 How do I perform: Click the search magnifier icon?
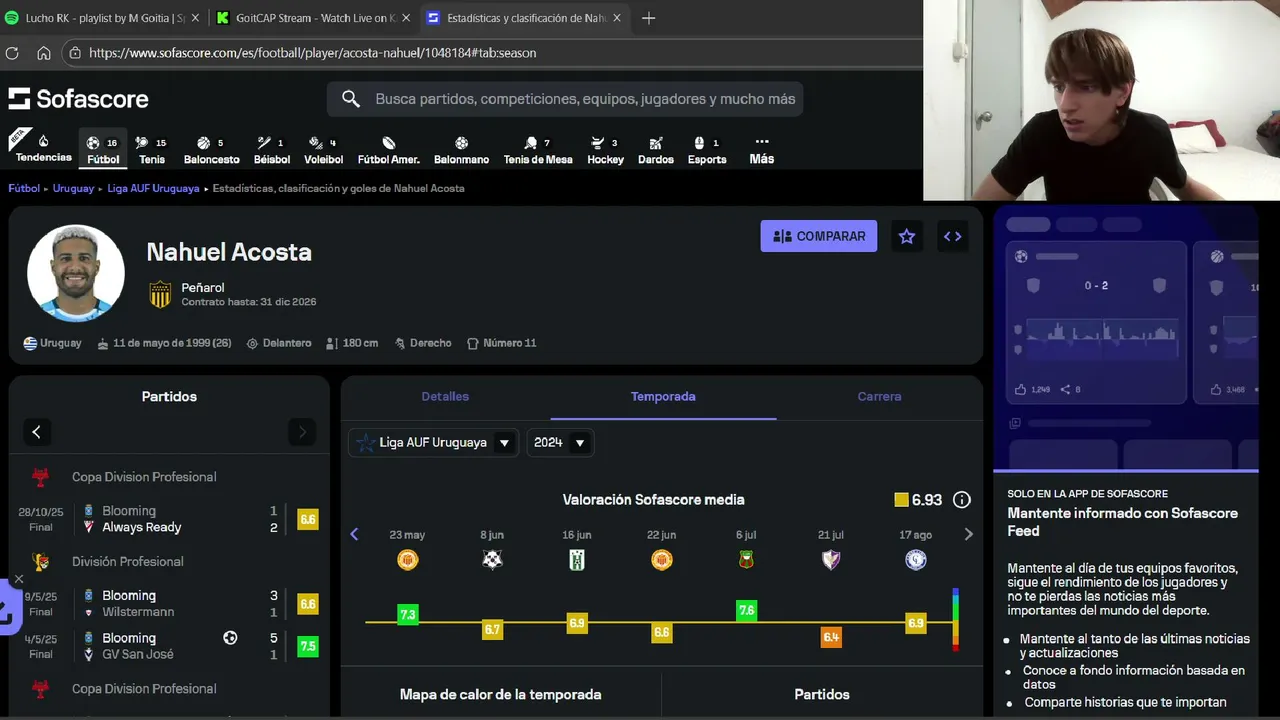[x=351, y=98]
